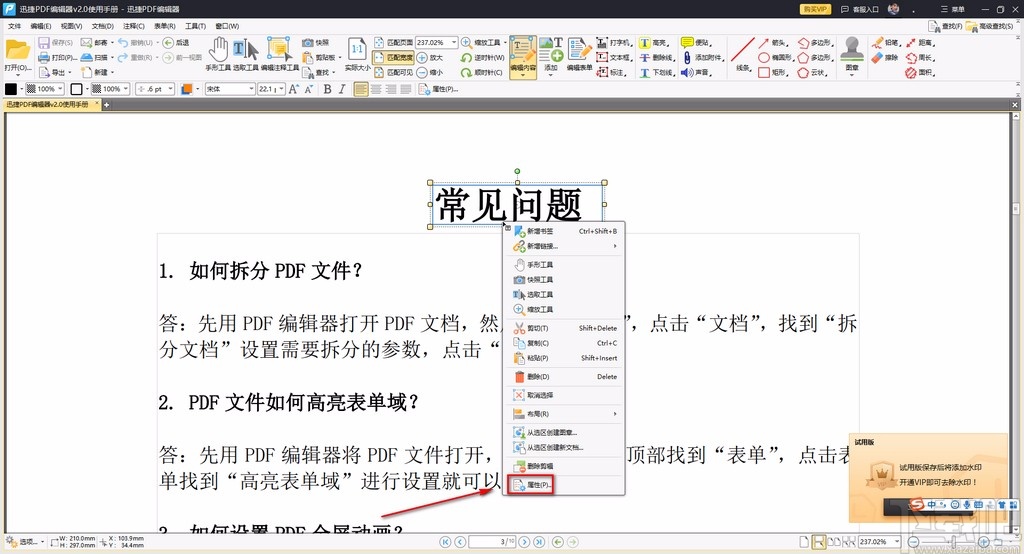The width and height of the screenshot is (1024, 554).
Task: Choose the 距离 distance measuring tool
Action: (920, 42)
